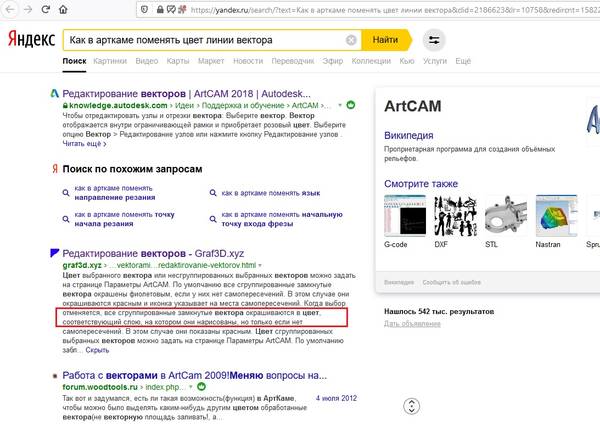Open the forum.woodtools.ru green URL
600x426 pixels.
(100, 387)
